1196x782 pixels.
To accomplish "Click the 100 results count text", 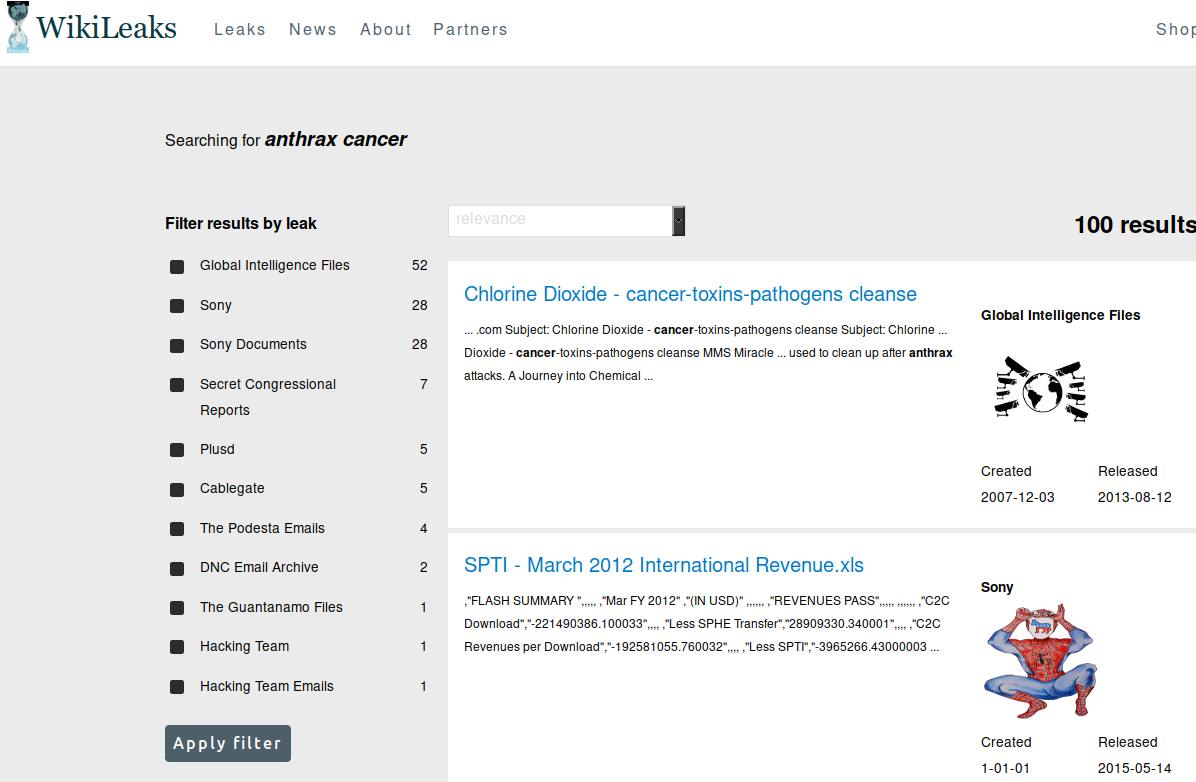I will tap(1135, 224).
